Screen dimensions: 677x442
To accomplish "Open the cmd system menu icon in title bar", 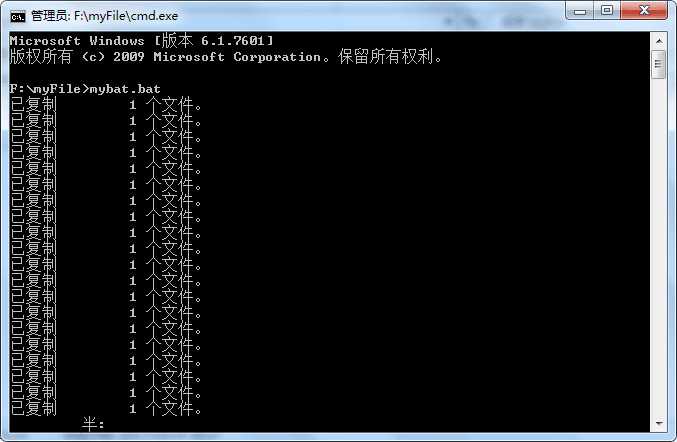I will tap(18, 16).
